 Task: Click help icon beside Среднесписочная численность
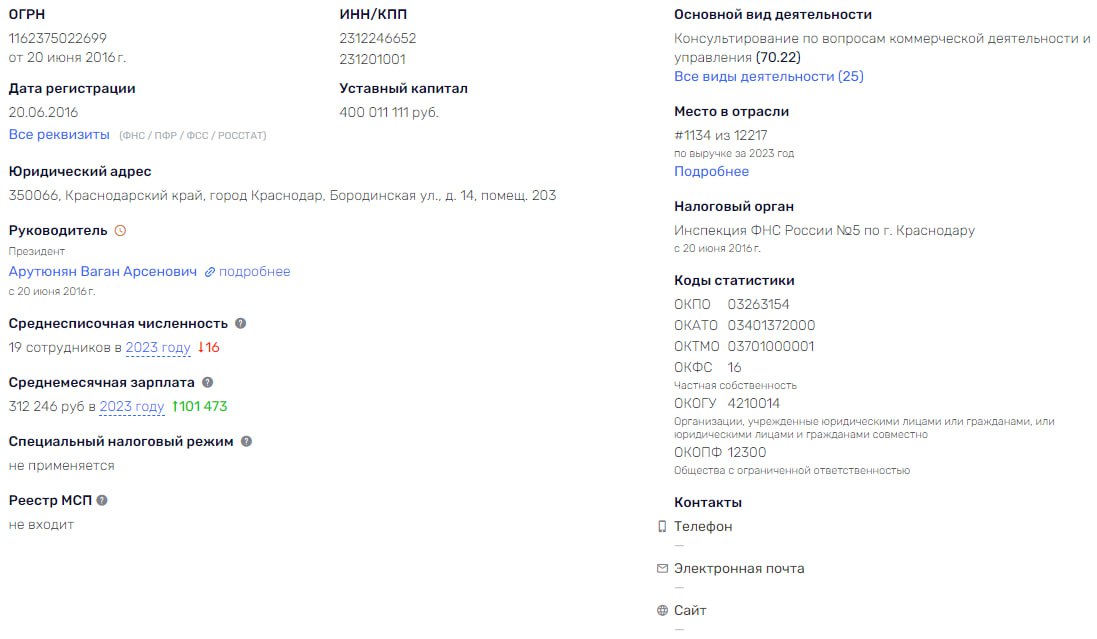(x=241, y=323)
